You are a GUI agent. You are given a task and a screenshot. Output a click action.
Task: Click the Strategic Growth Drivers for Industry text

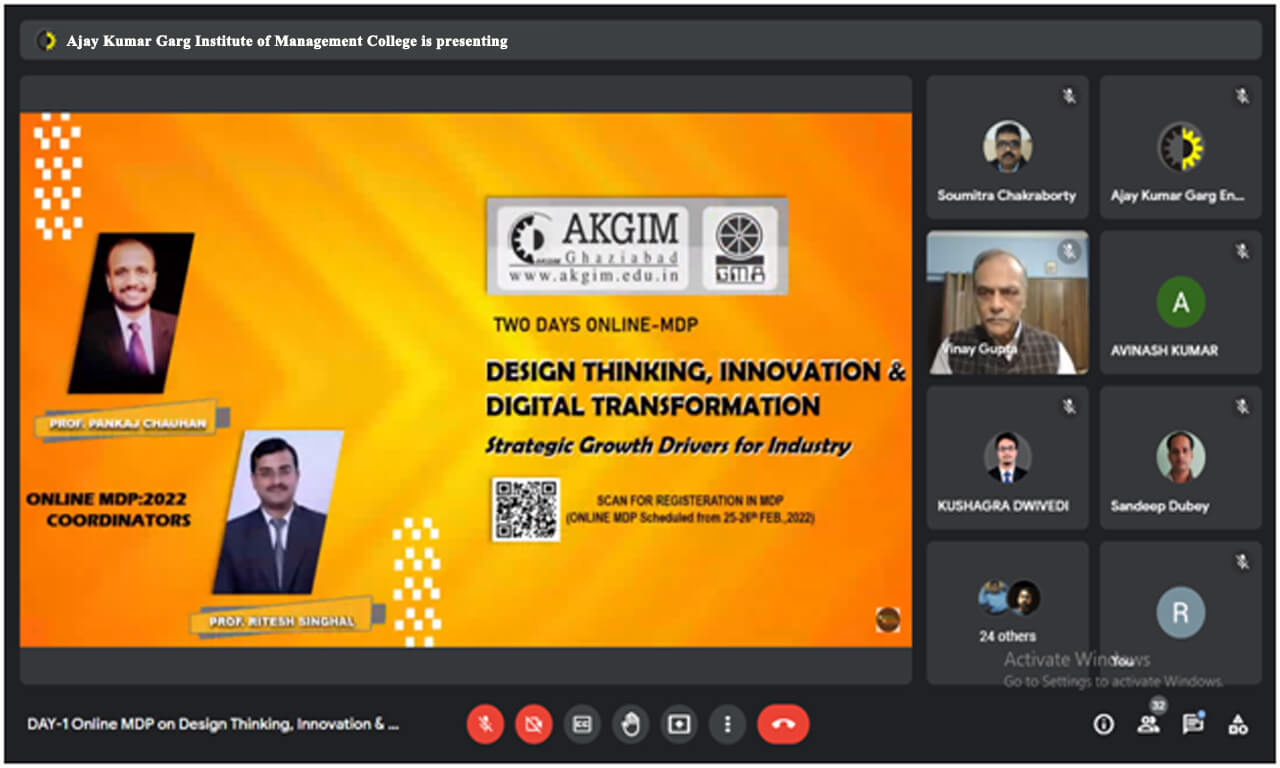[668, 446]
